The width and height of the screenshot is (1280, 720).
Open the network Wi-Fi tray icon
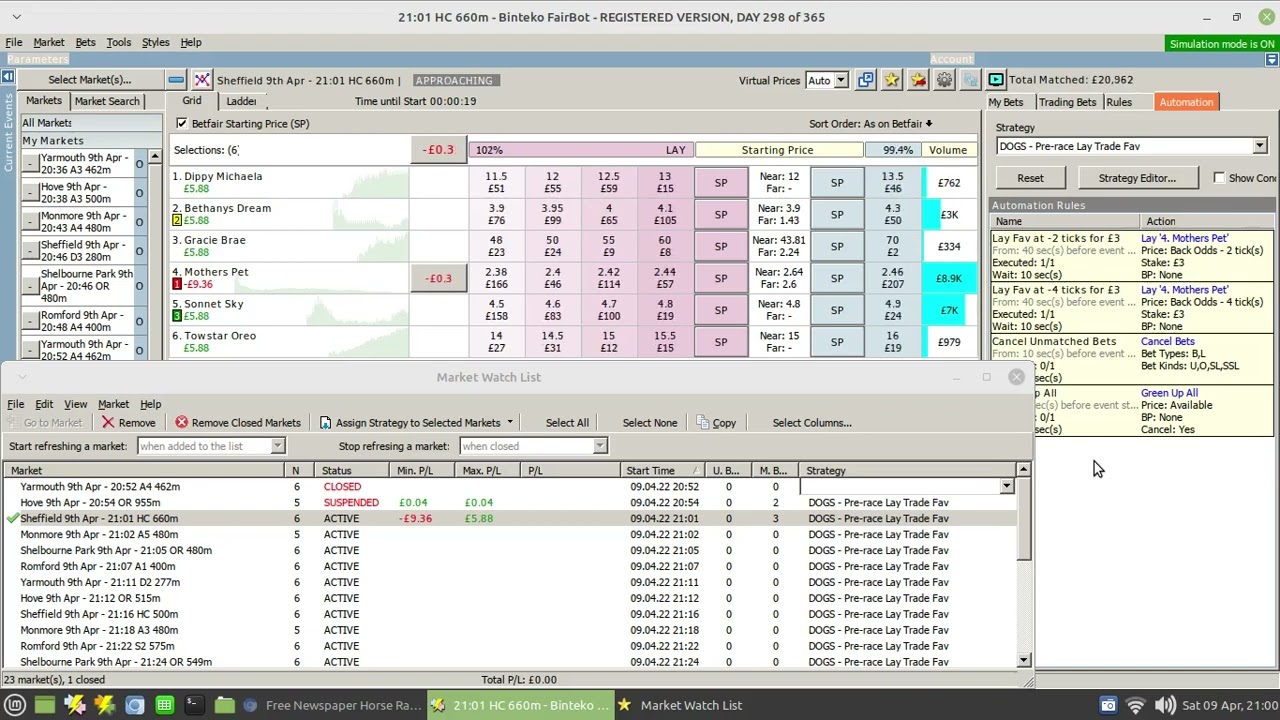(1136, 705)
